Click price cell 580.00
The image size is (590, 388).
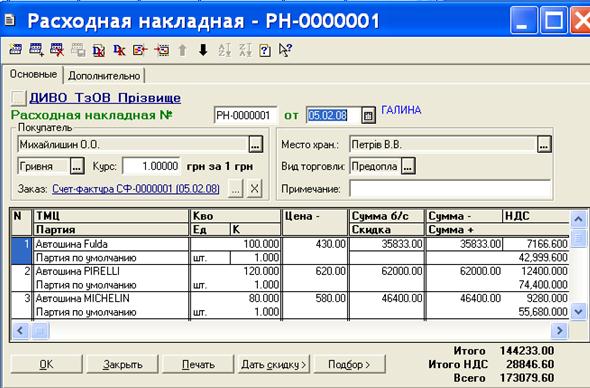(x=315, y=298)
